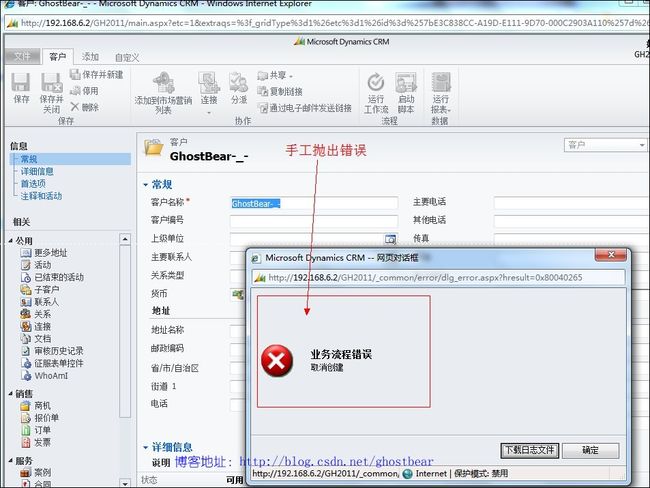The image size is (650, 488).
Task: Open 发票 under 销售
Action: pyautogui.click(x=36, y=442)
